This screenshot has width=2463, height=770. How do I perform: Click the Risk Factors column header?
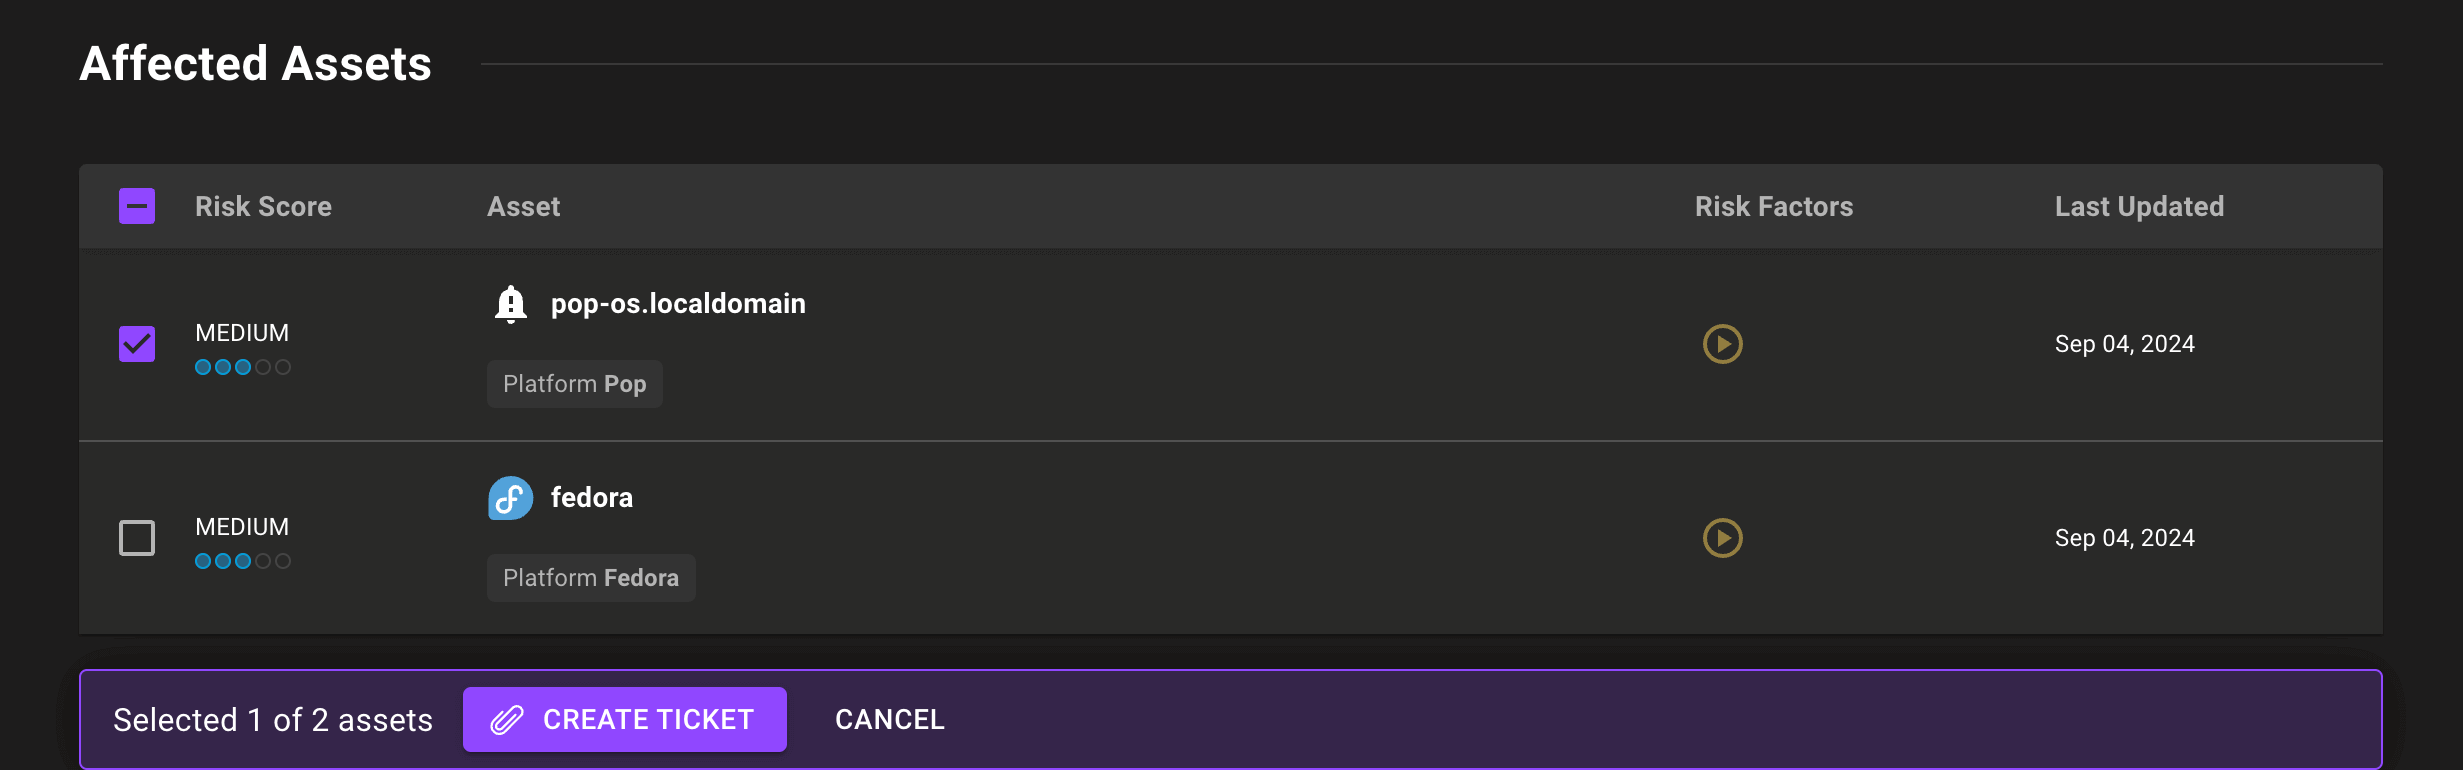point(1773,206)
